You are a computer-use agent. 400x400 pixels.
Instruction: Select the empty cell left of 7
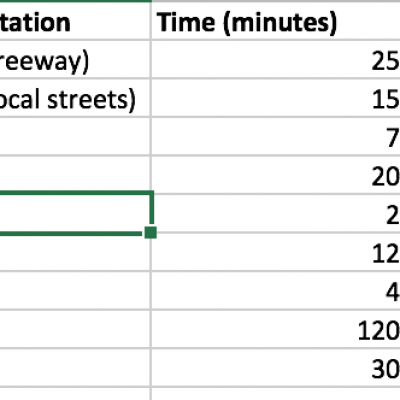click(x=75, y=136)
